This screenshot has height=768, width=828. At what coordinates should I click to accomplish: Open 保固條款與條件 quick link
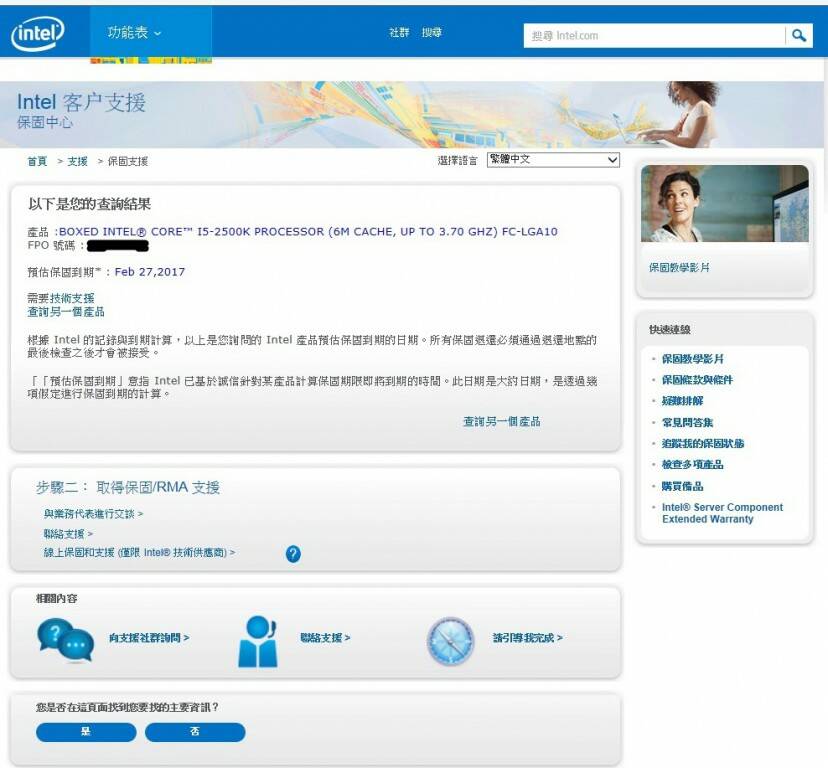pos(698,380)
